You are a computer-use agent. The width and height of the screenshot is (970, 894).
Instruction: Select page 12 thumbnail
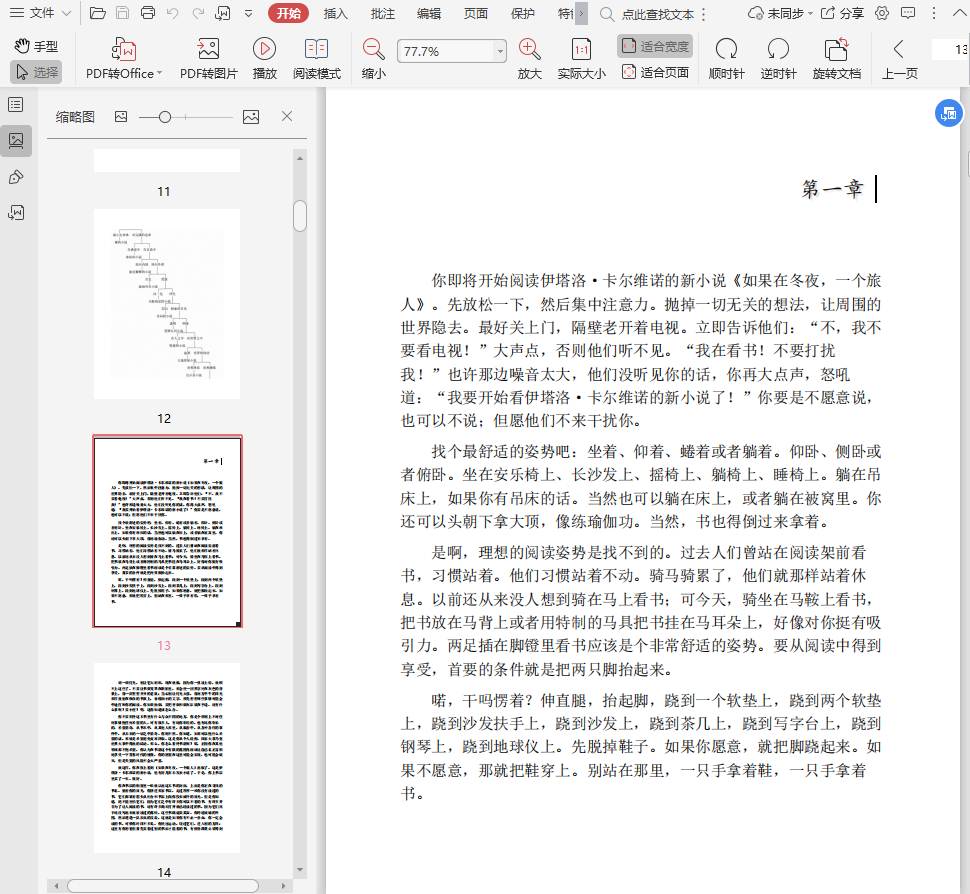point(167,304)
